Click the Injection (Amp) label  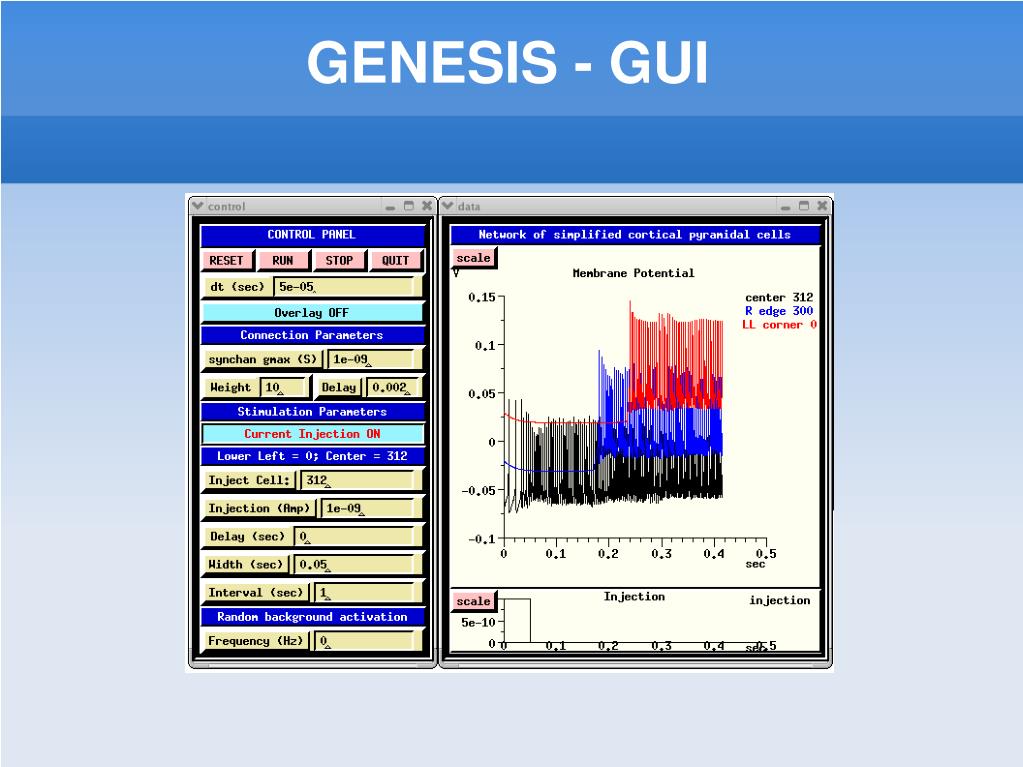[260, 509]
